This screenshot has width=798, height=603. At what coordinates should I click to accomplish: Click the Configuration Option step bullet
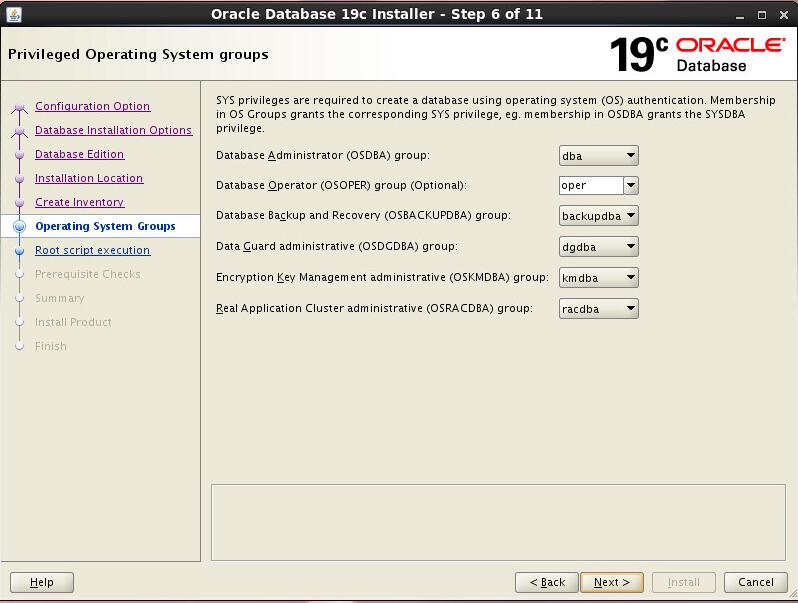pos(19,107)
